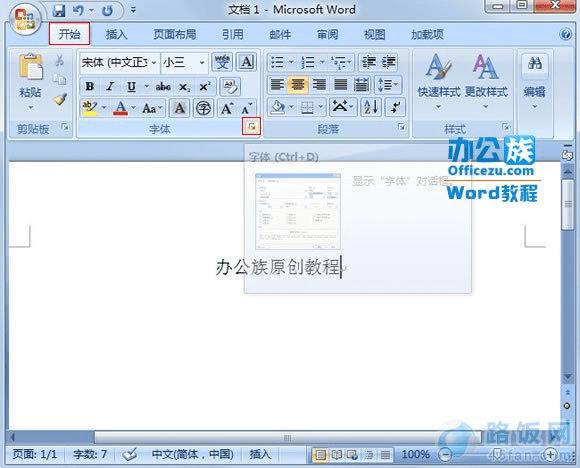580x468 pixels.
Task: Toggle Strikethrough (abc) formatting
Action: (163, 87)
